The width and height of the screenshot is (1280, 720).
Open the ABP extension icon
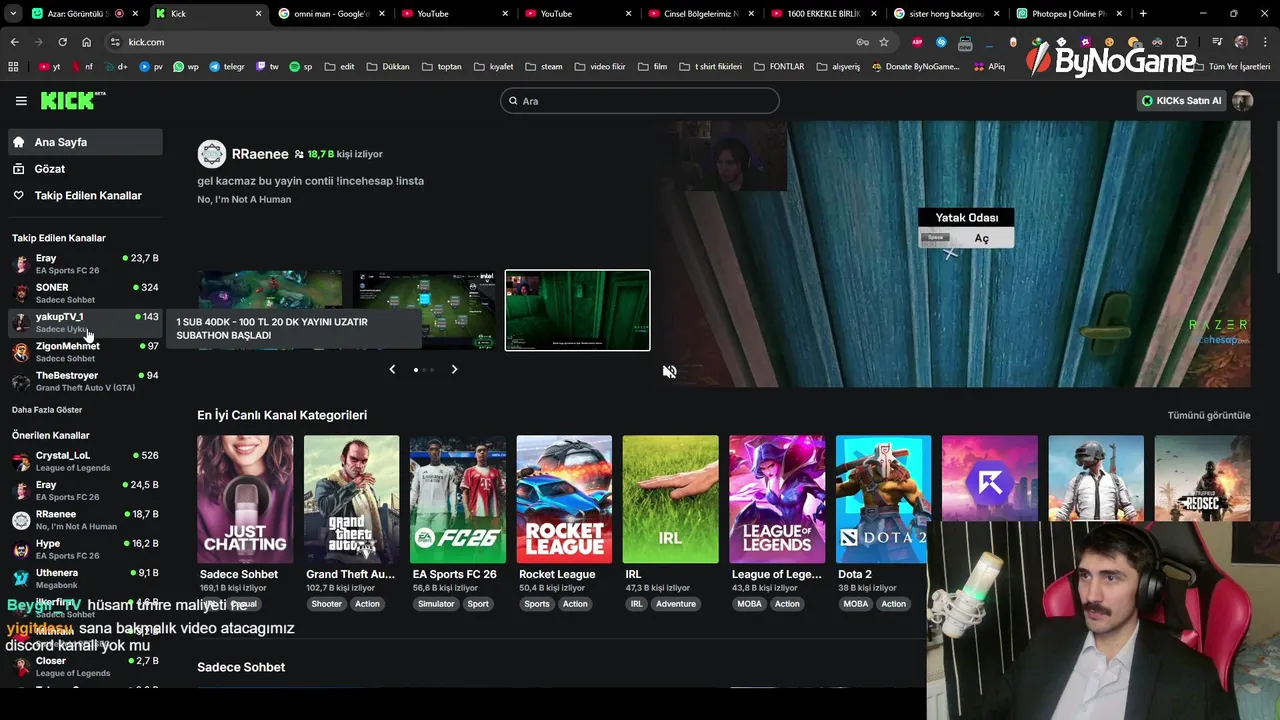tap(917, 42)
